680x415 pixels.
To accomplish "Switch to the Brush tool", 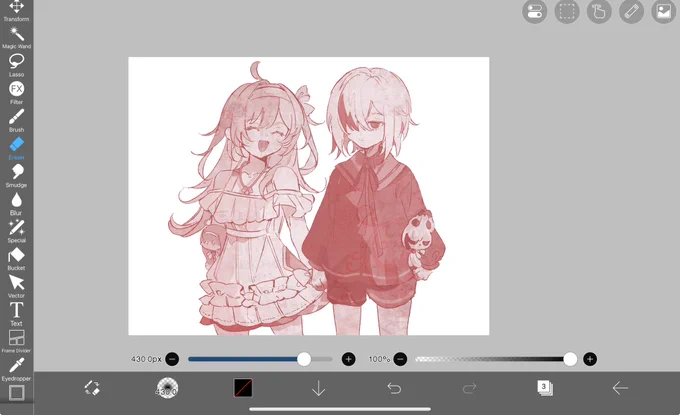I will tap(16, 121).
